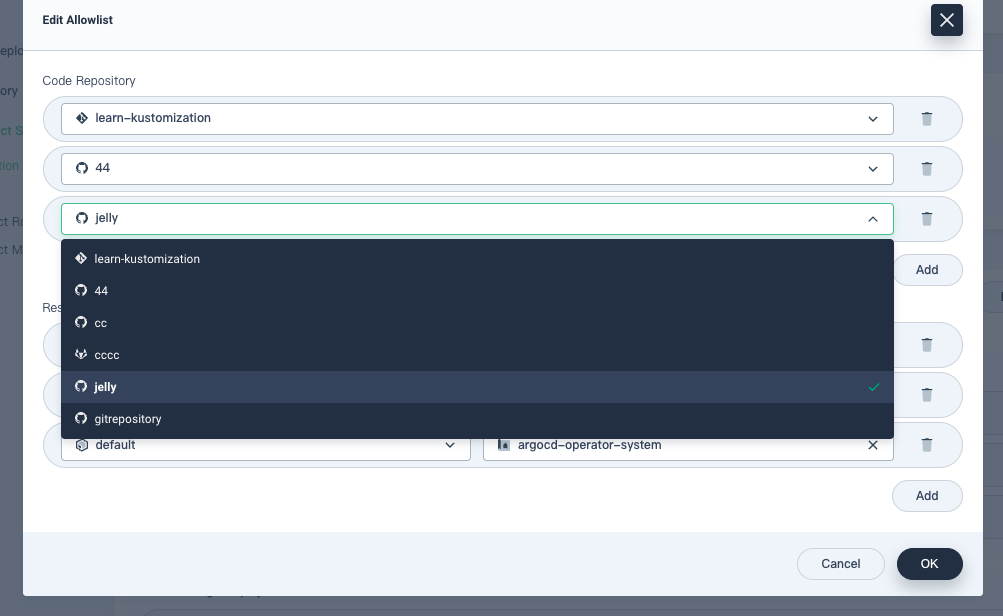Click the cluster icon next to argocd-operator-system

pos(504,445)
